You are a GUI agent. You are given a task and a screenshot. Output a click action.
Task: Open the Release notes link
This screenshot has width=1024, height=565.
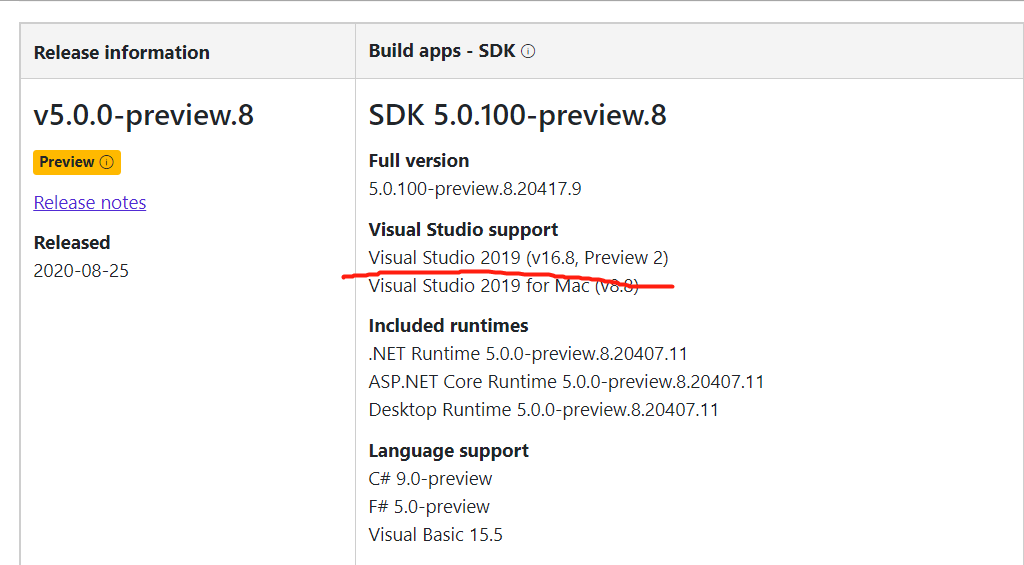[89, 202]
